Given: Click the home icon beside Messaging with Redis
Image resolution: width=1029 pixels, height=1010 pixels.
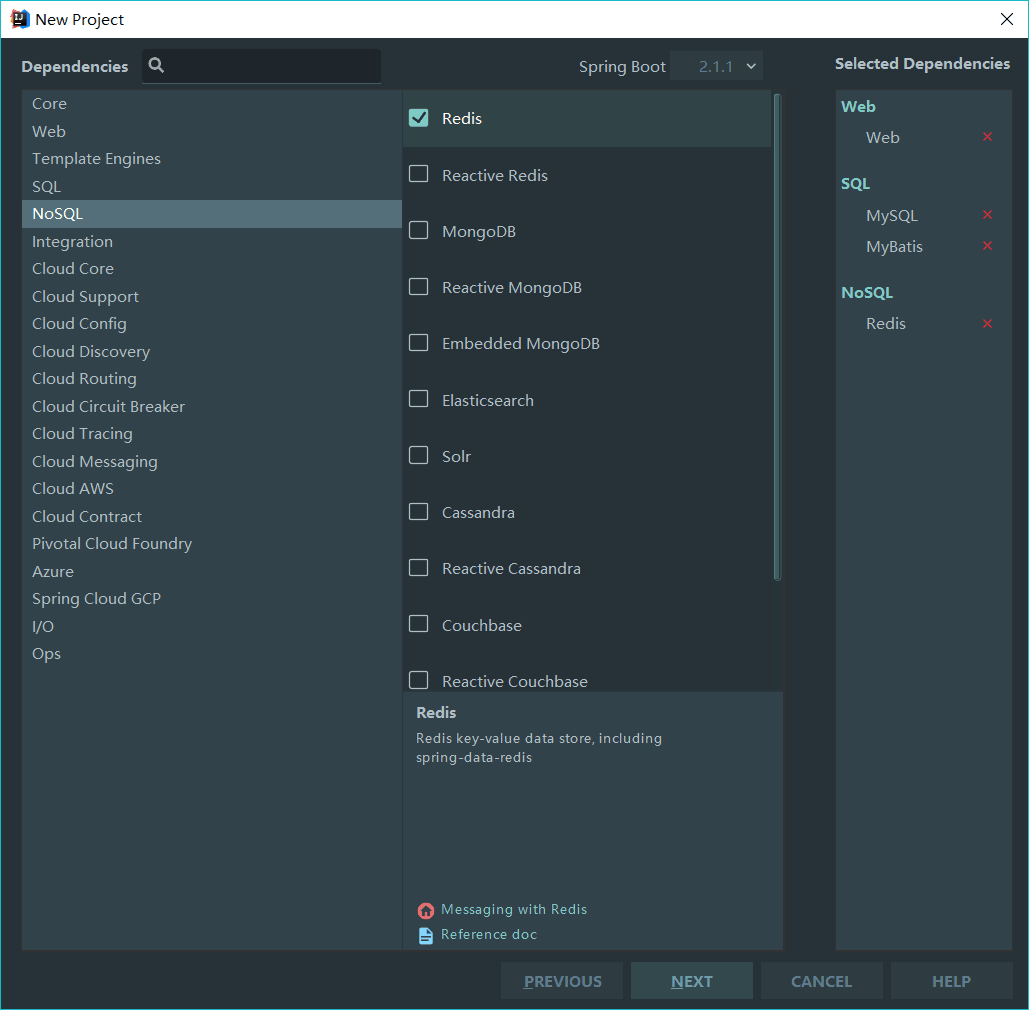Looking at the screenshot, I should point(426,910).
